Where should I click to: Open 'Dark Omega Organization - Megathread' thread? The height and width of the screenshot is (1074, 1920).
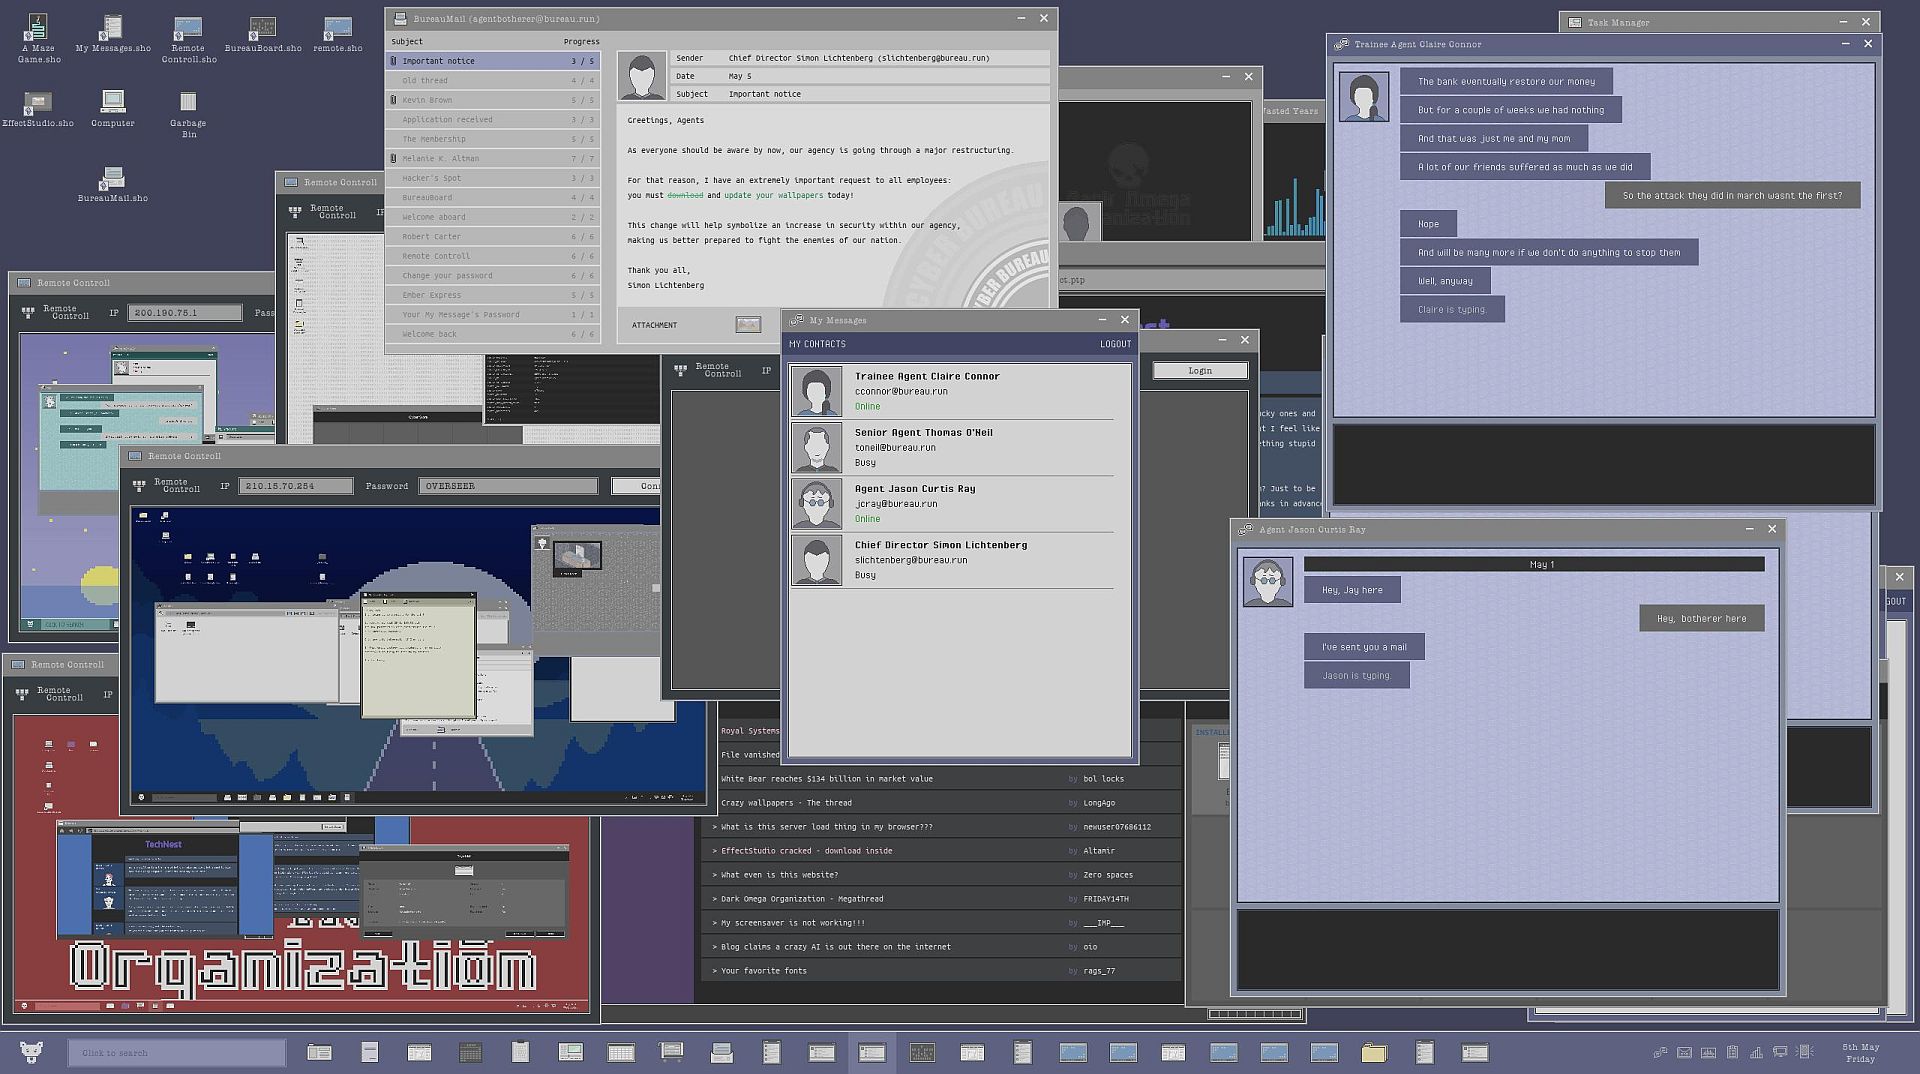940,898
